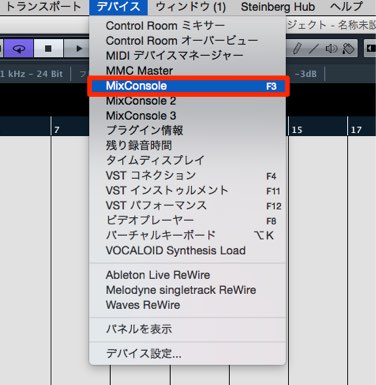Open MixConsole 2
The image size is (376, 385).
[187, 101]
